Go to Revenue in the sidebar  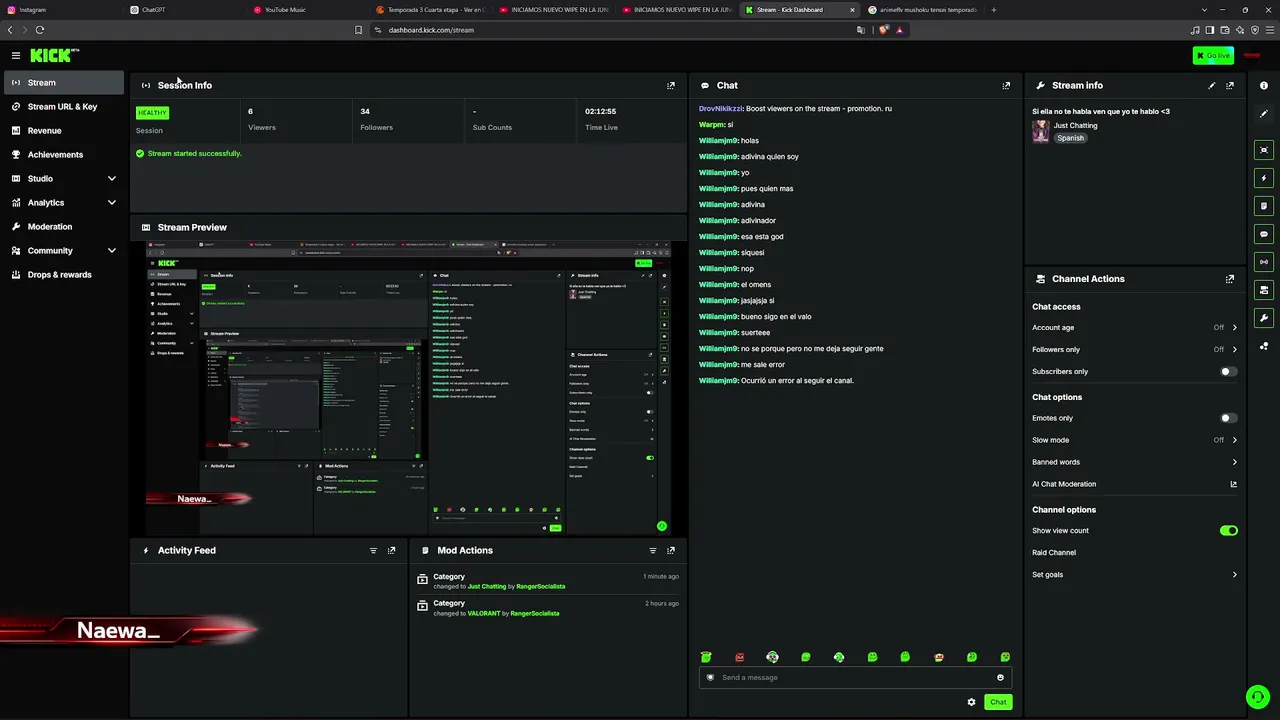click(x=64, y=131)
